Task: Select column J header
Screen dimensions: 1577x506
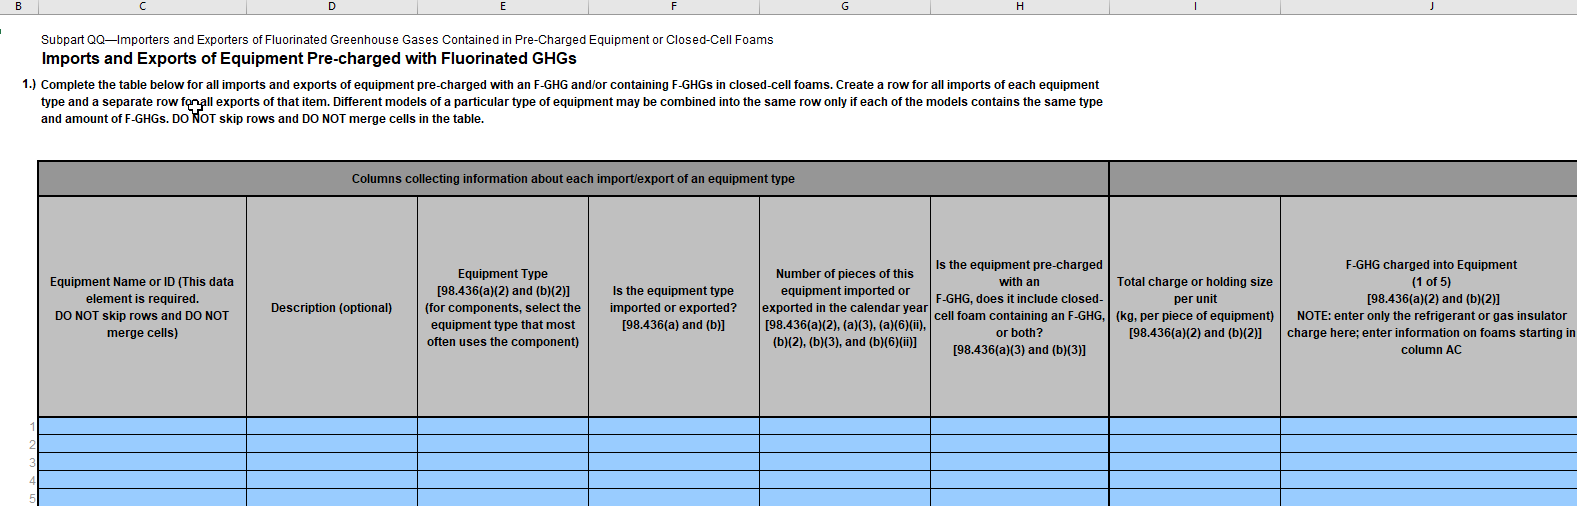Action: (x=1429, y=6)
